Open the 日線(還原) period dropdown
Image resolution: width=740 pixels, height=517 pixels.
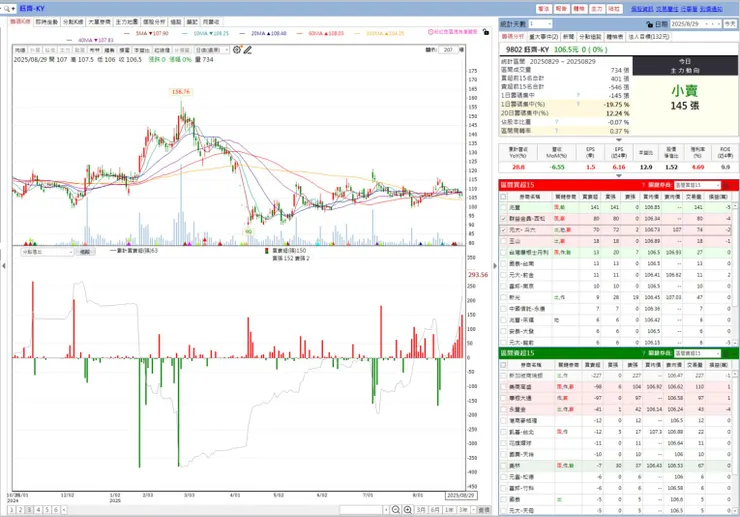tap(212, 50)
